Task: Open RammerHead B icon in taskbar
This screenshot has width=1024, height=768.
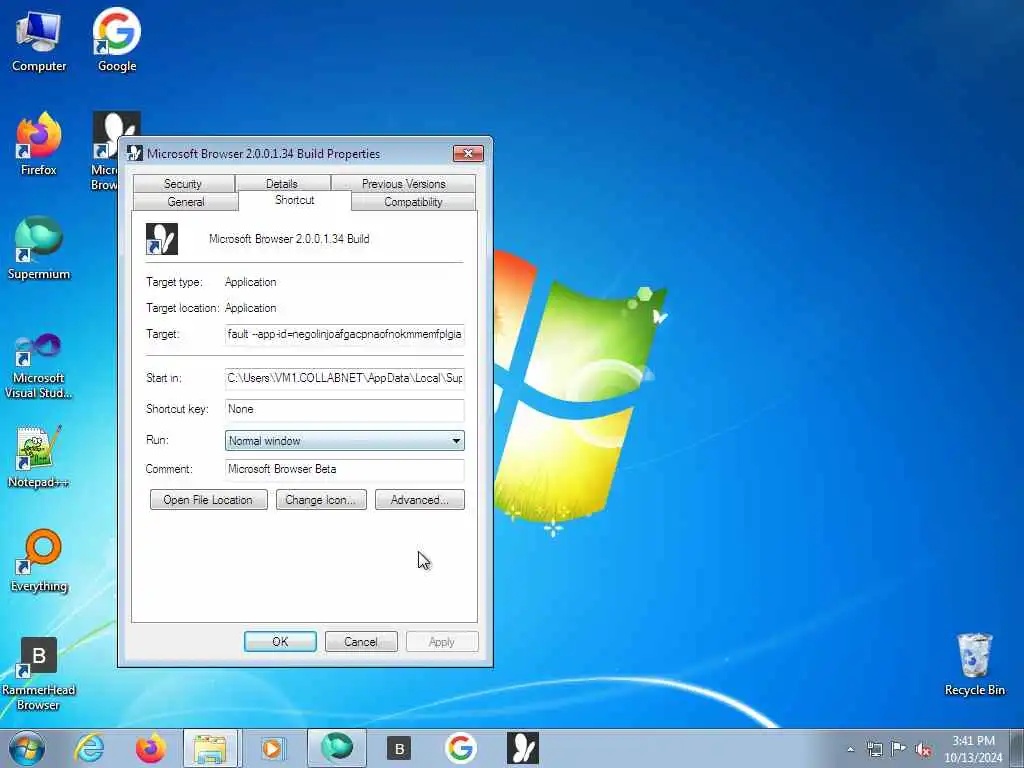Action: 398,748
